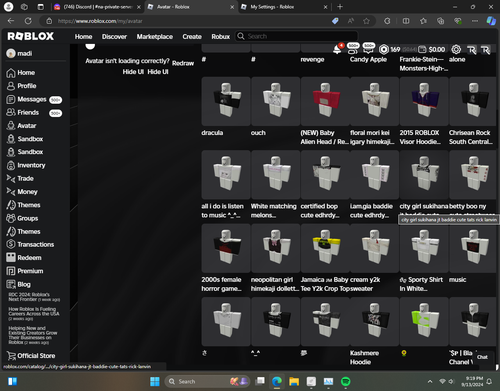
Task: Open the system tray hidden icons chevron
Action: (430, 381)
